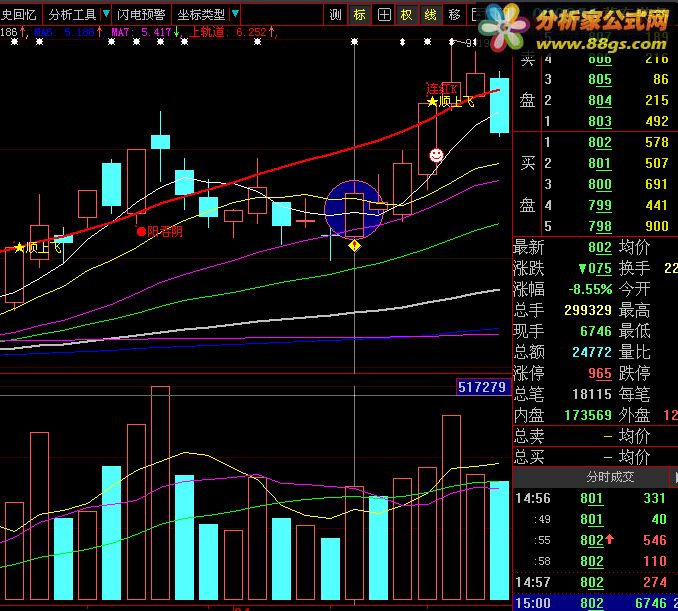
Task: Click the MA7 5.417 indicator label
Action: click(141, 32)
